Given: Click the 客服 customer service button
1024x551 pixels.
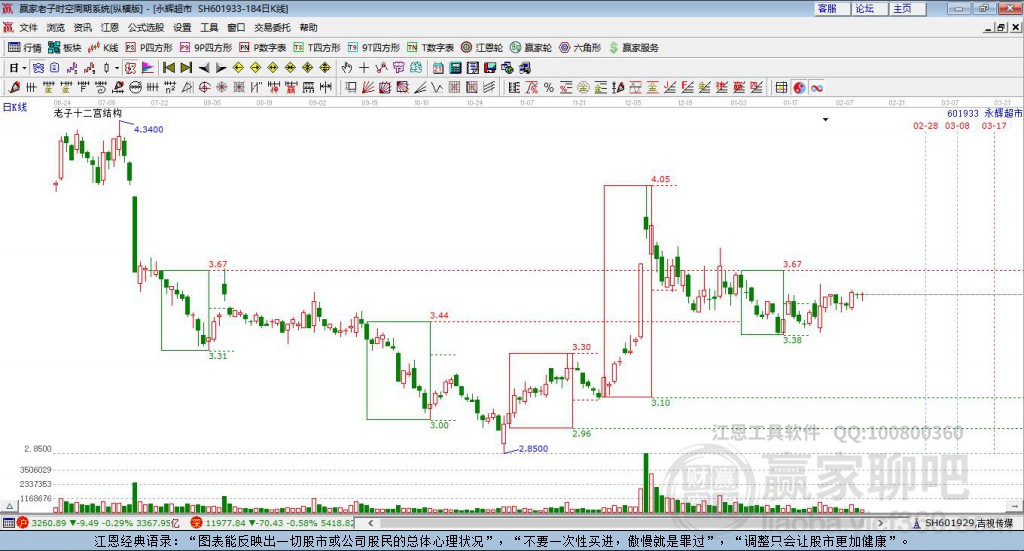Looking at the screenshot, I should point(827,8).
